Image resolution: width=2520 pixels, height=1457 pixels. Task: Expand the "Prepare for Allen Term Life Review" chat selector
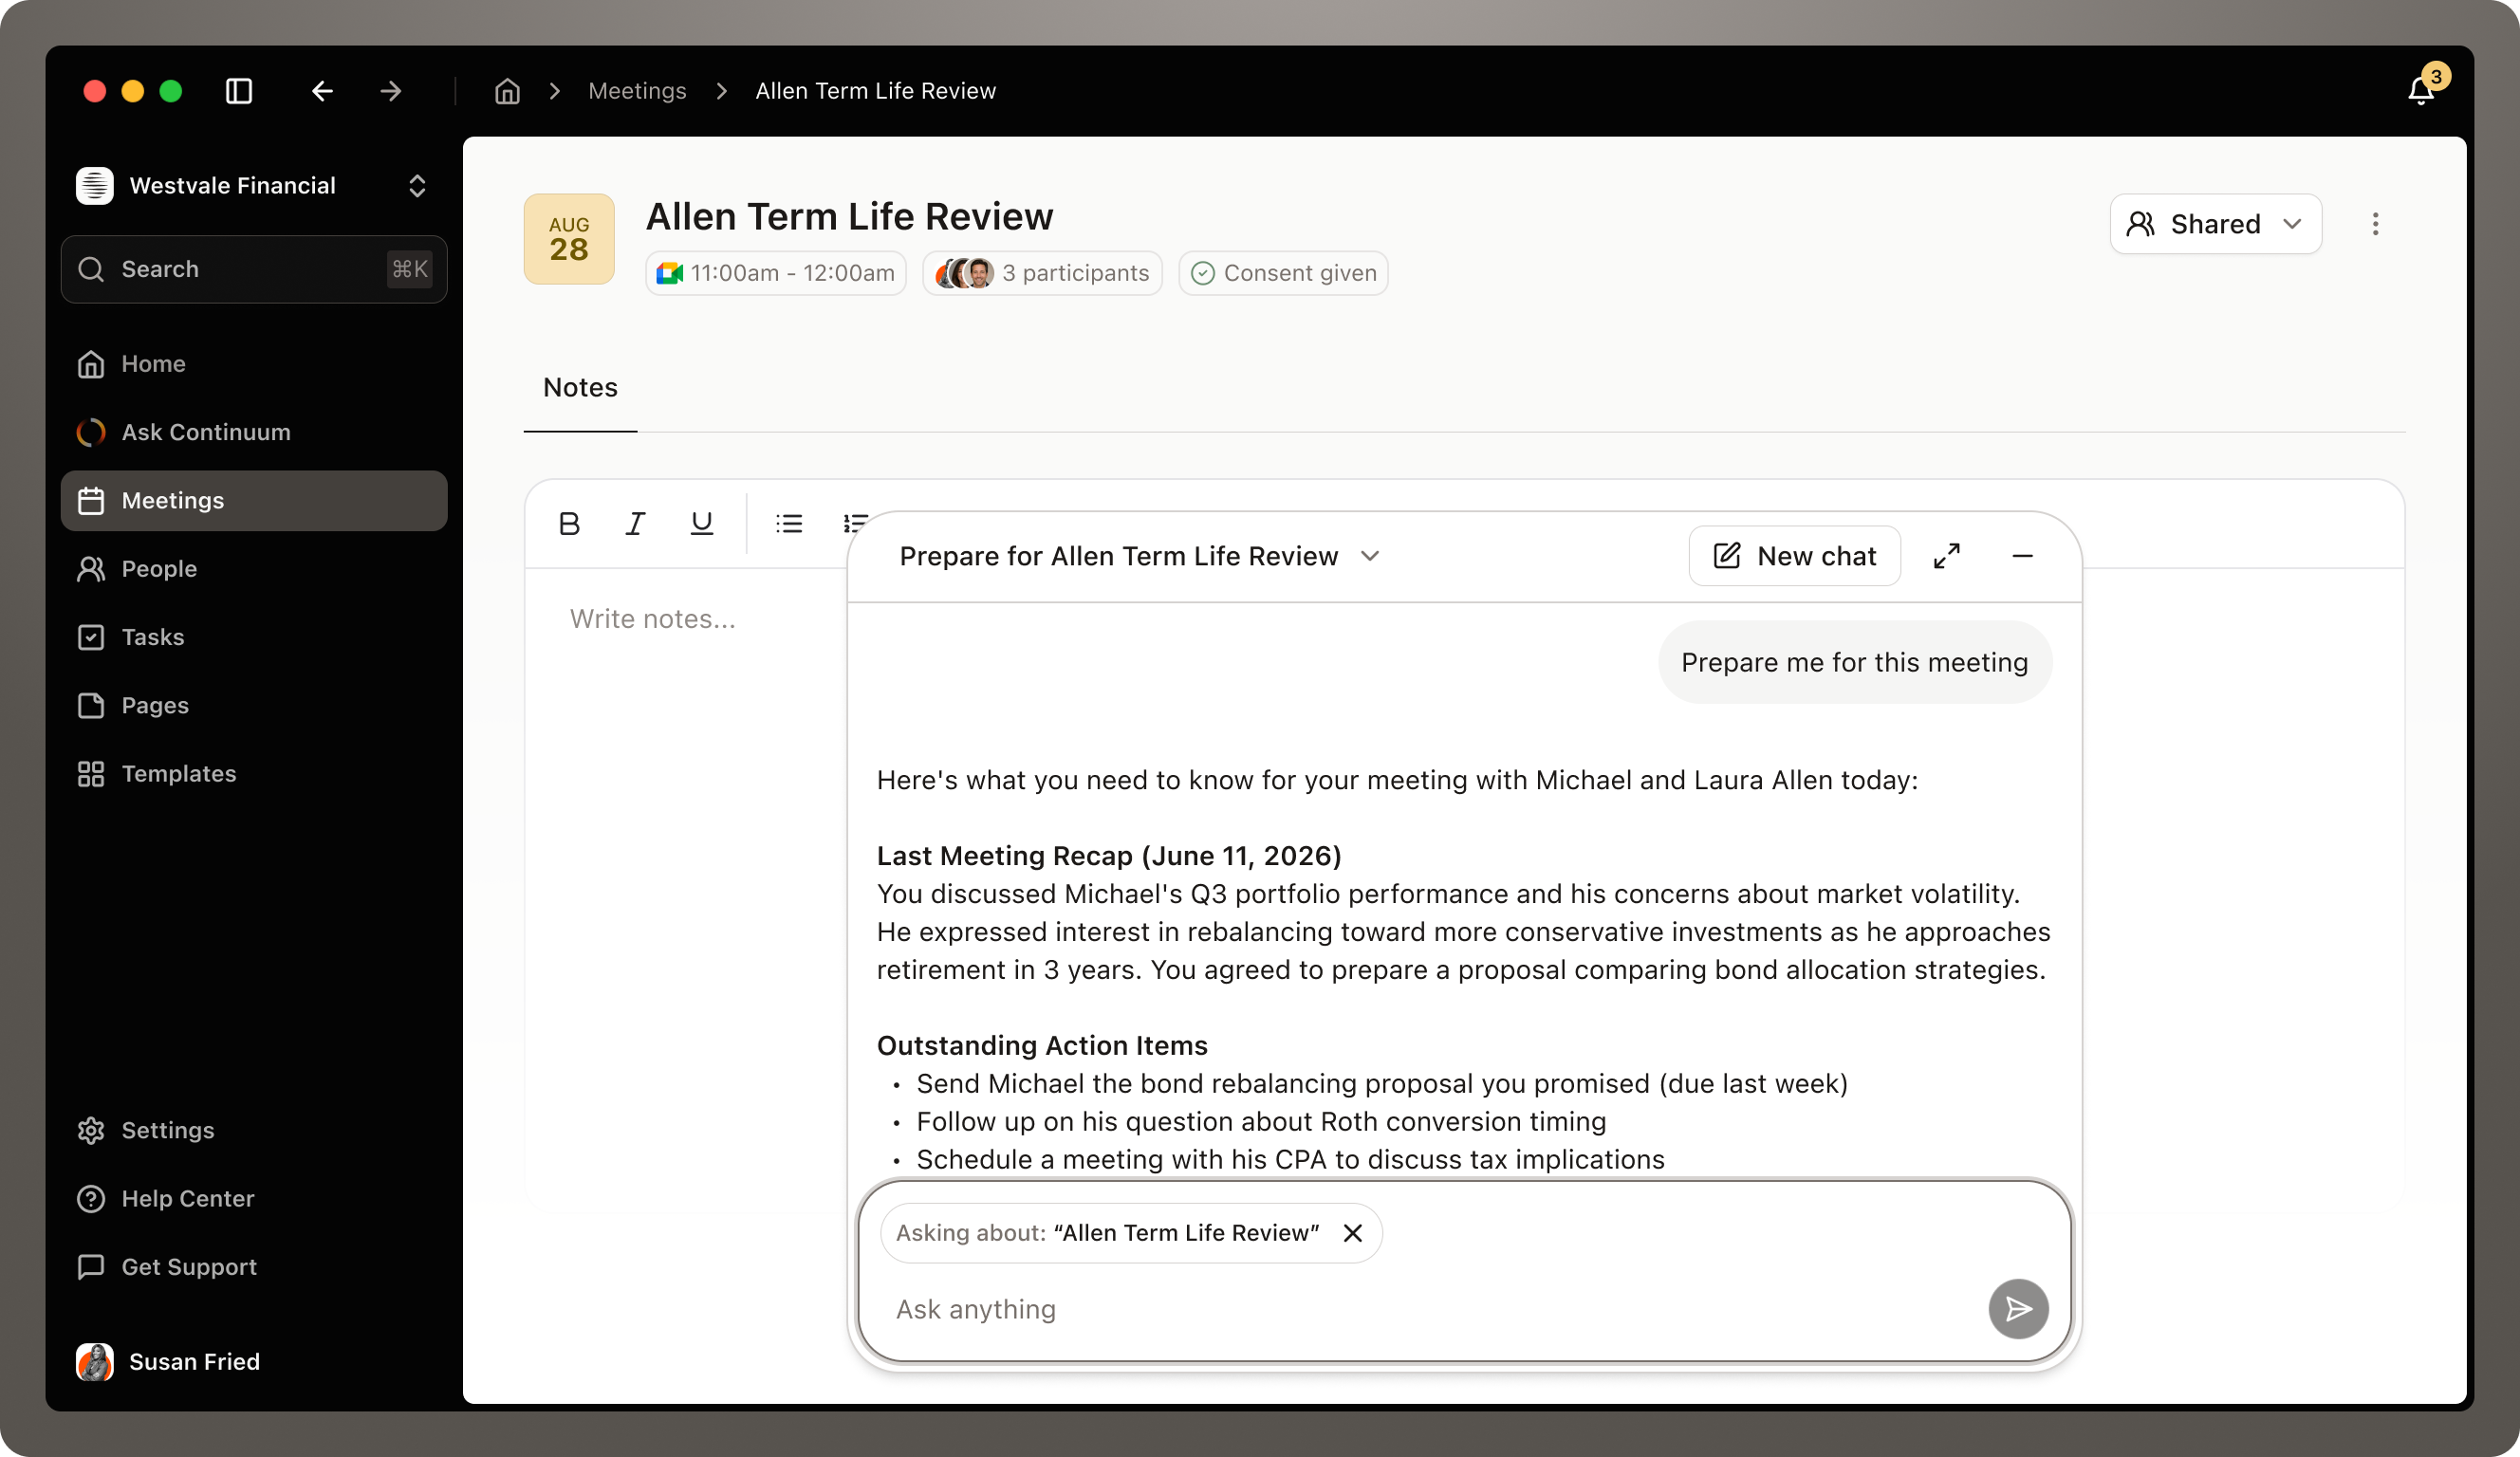coord(1139,556)
